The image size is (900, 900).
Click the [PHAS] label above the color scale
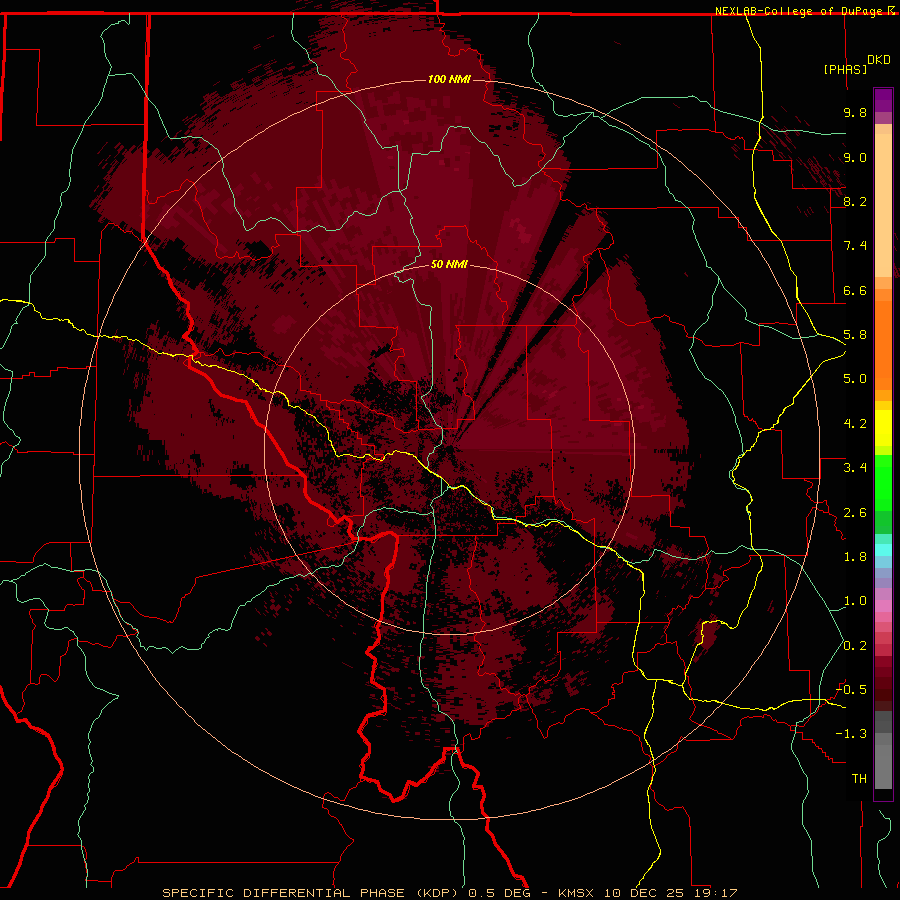845,69
